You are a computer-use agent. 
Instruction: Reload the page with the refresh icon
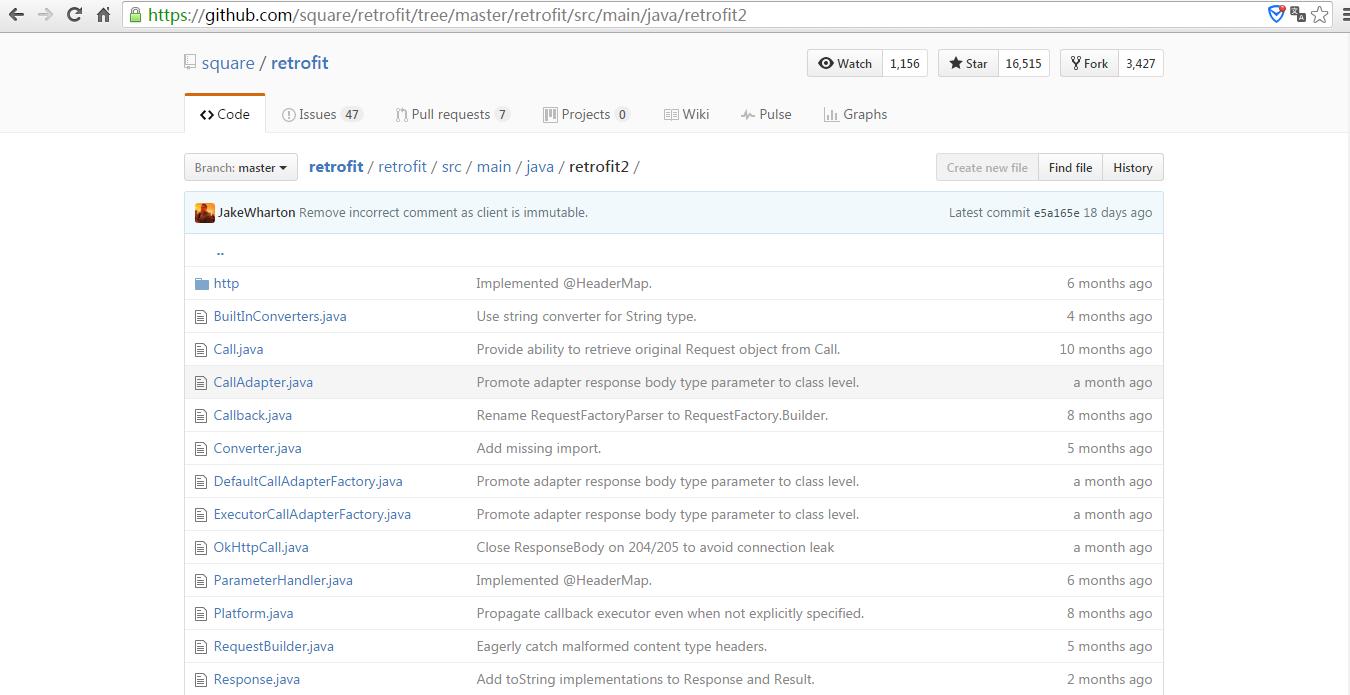point(74,15)
